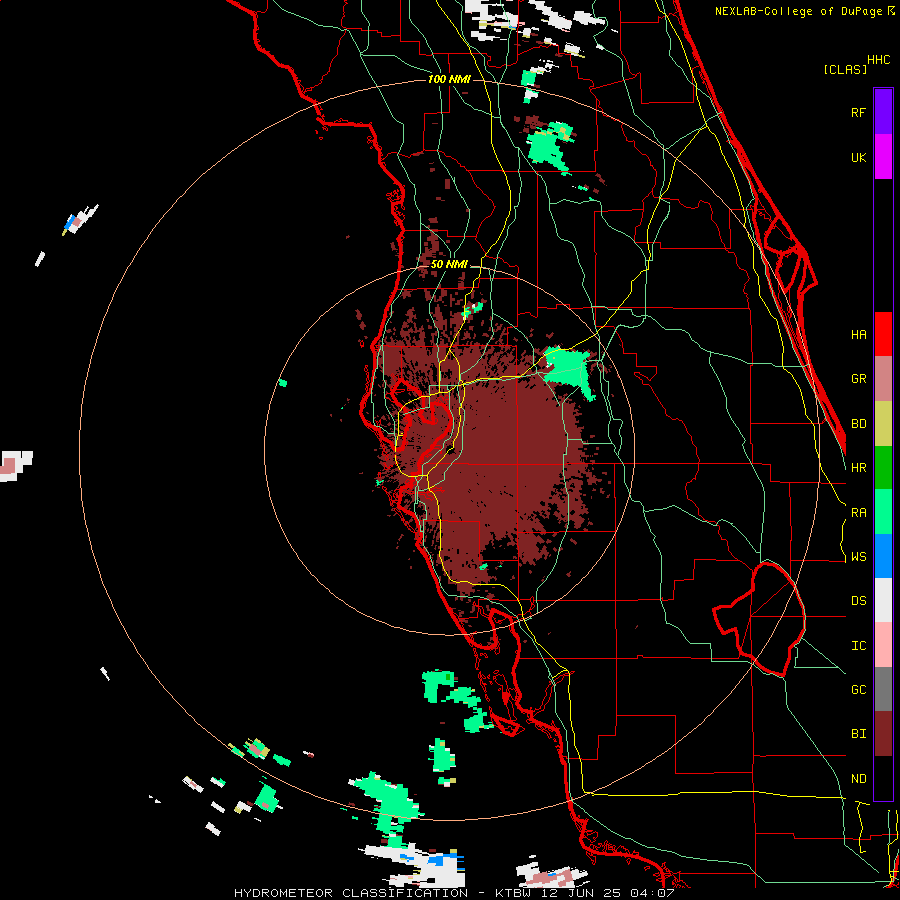Click the UK magenta legend swatch
Viewport: 900px width, 900px height.
883,157
